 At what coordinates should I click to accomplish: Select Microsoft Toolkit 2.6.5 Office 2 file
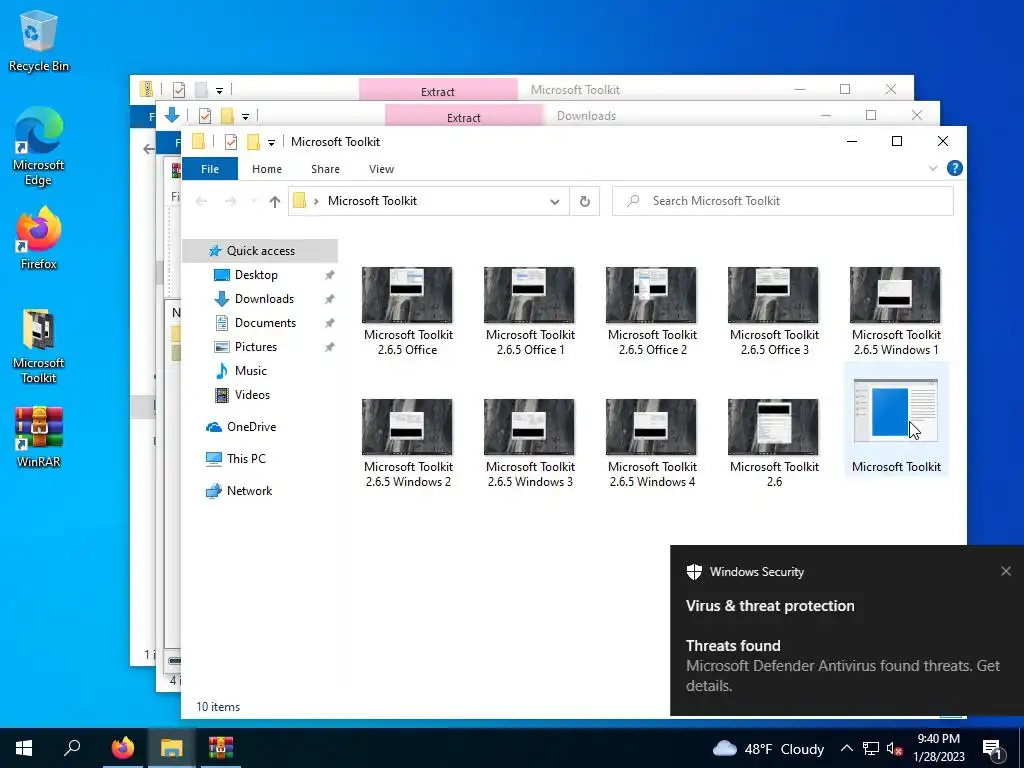[651, 311]
